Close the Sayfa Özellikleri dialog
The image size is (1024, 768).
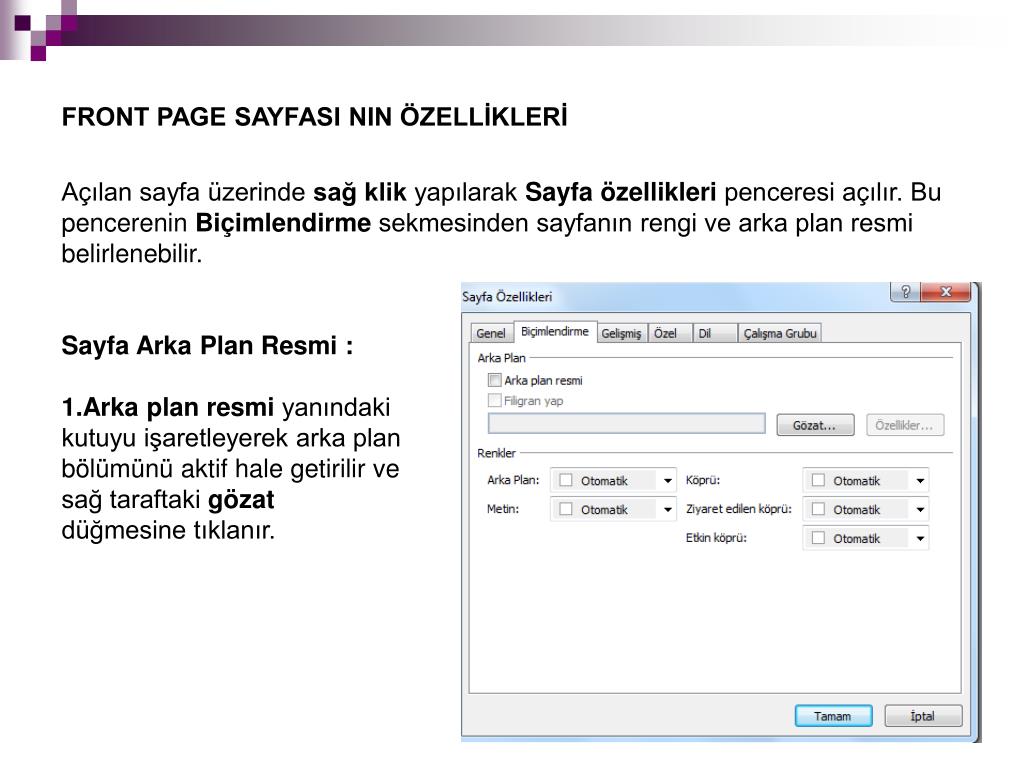pyautogui.click(x=945, y=292)
